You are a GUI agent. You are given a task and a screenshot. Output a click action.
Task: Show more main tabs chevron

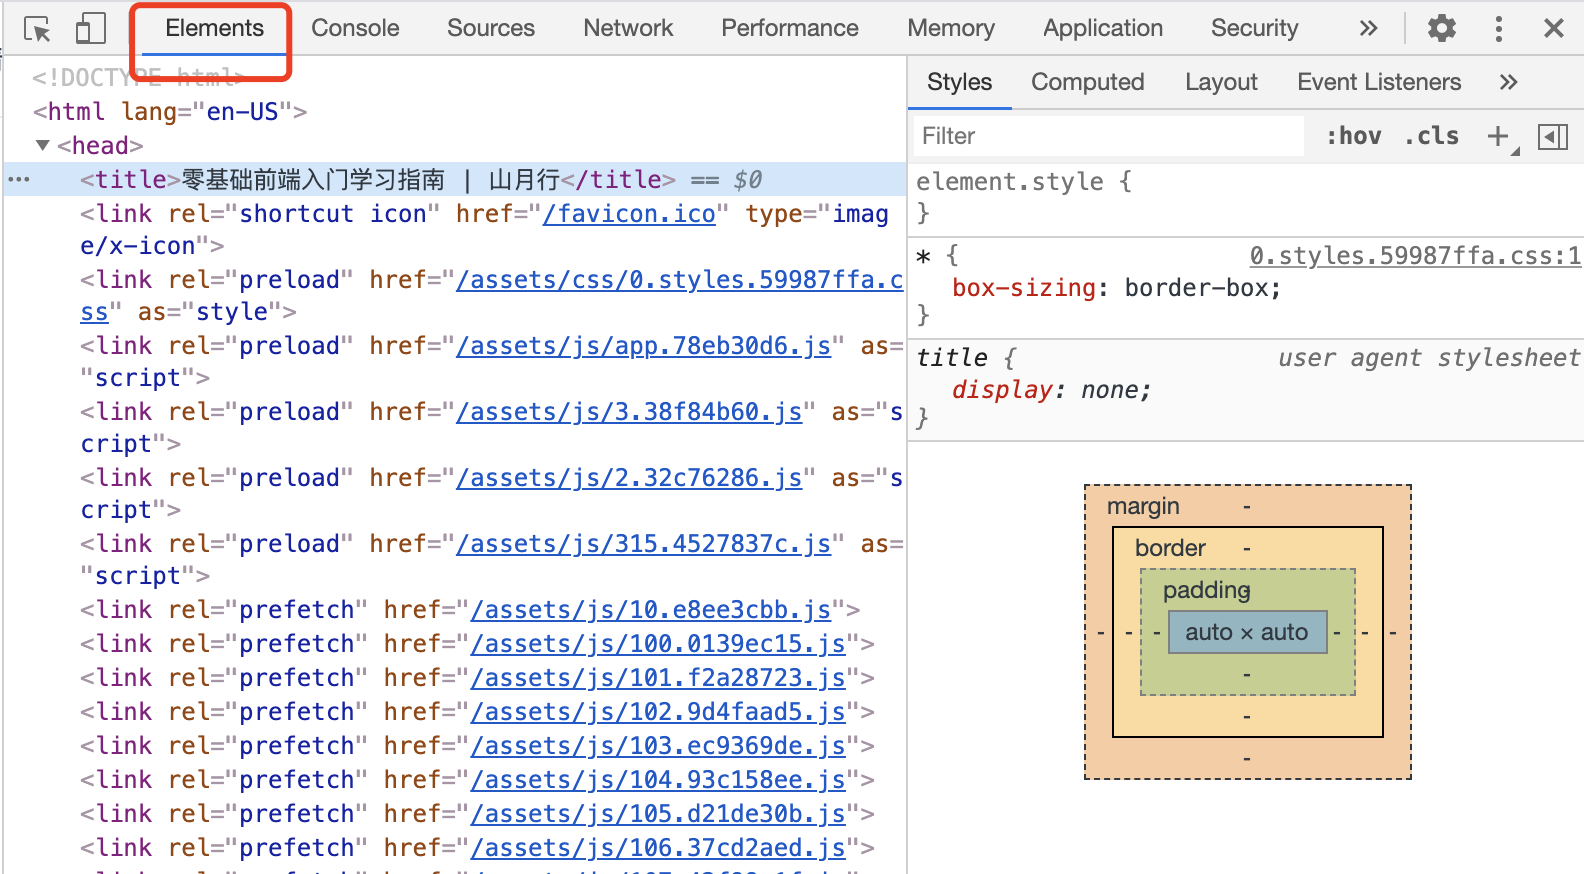[1368, 28]
